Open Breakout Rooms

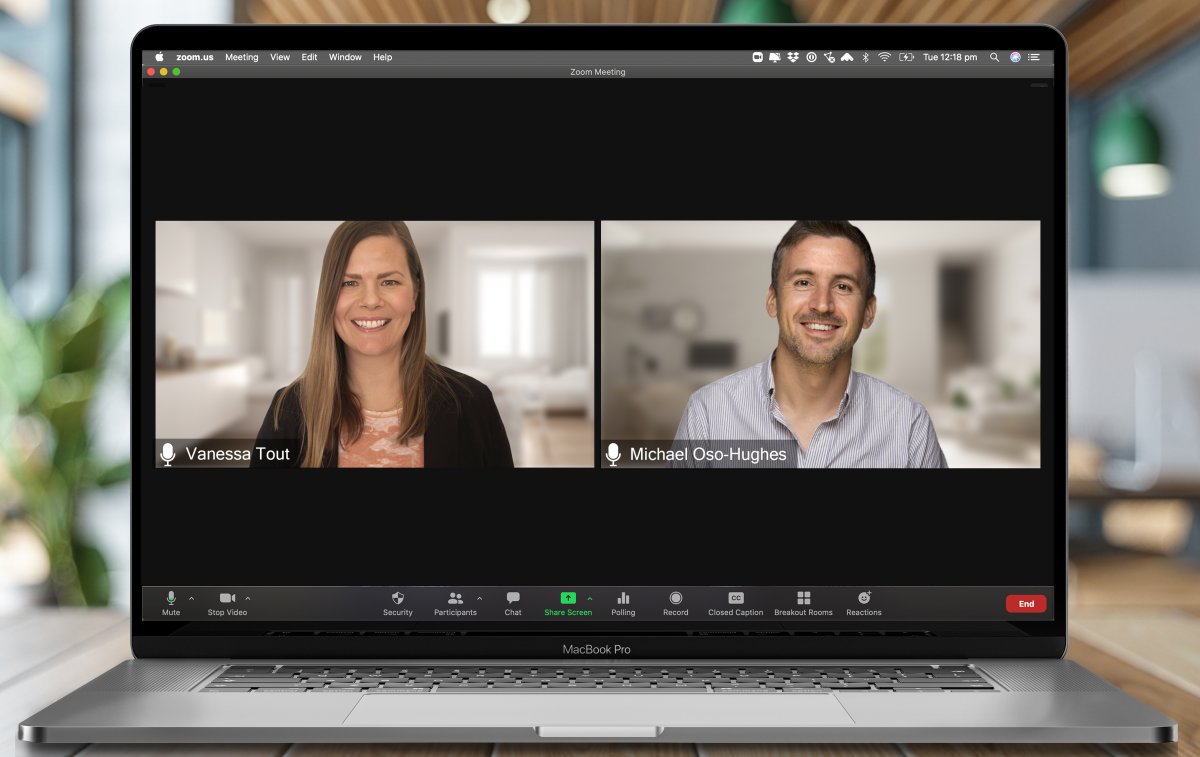tap(803, 598)
